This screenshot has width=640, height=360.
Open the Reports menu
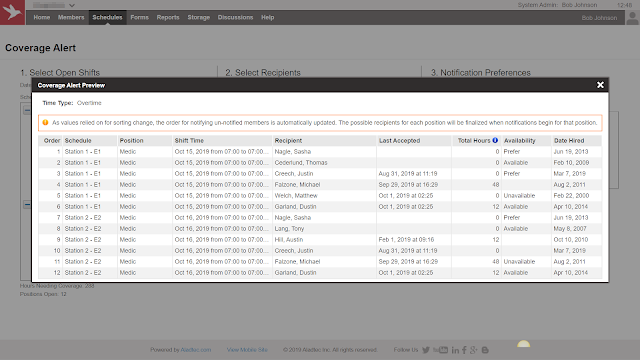point(168,18)
